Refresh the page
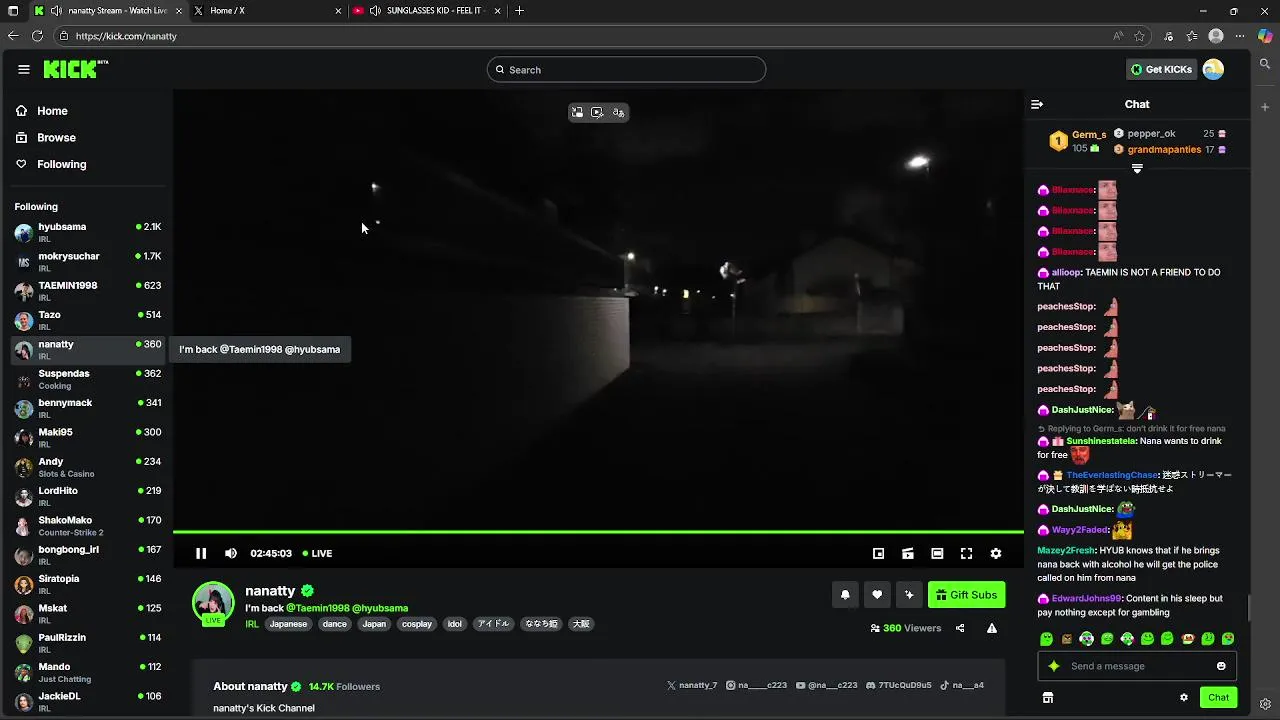This screenshot has width=1280, height=720. [x=37, y=36]
